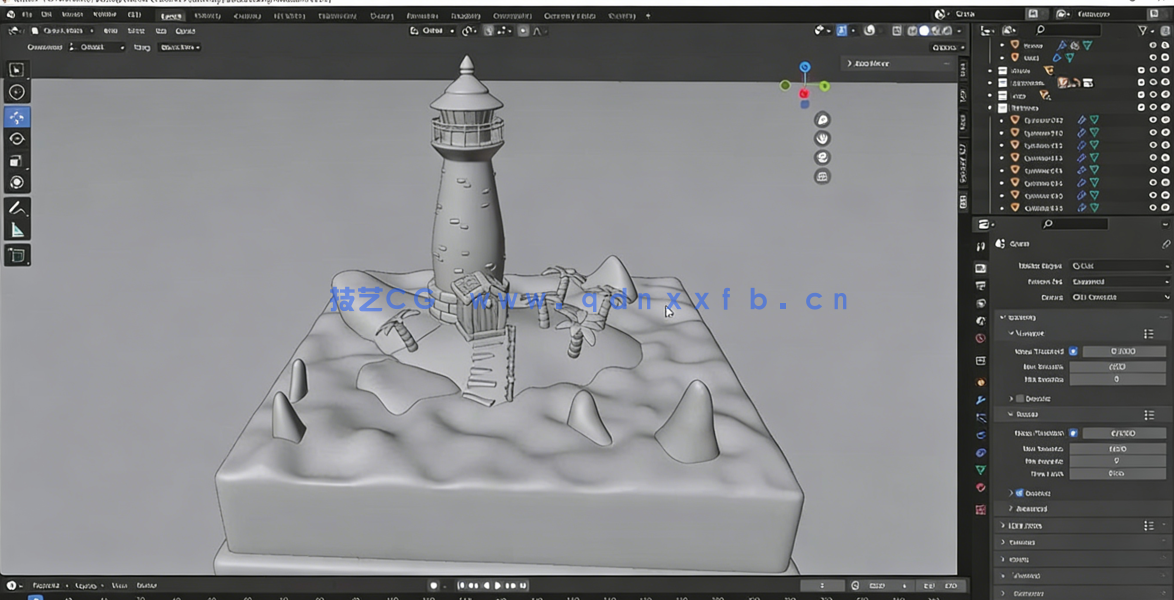
Task: Switch to the Layout workspace tab
Action: pos(170,16)
